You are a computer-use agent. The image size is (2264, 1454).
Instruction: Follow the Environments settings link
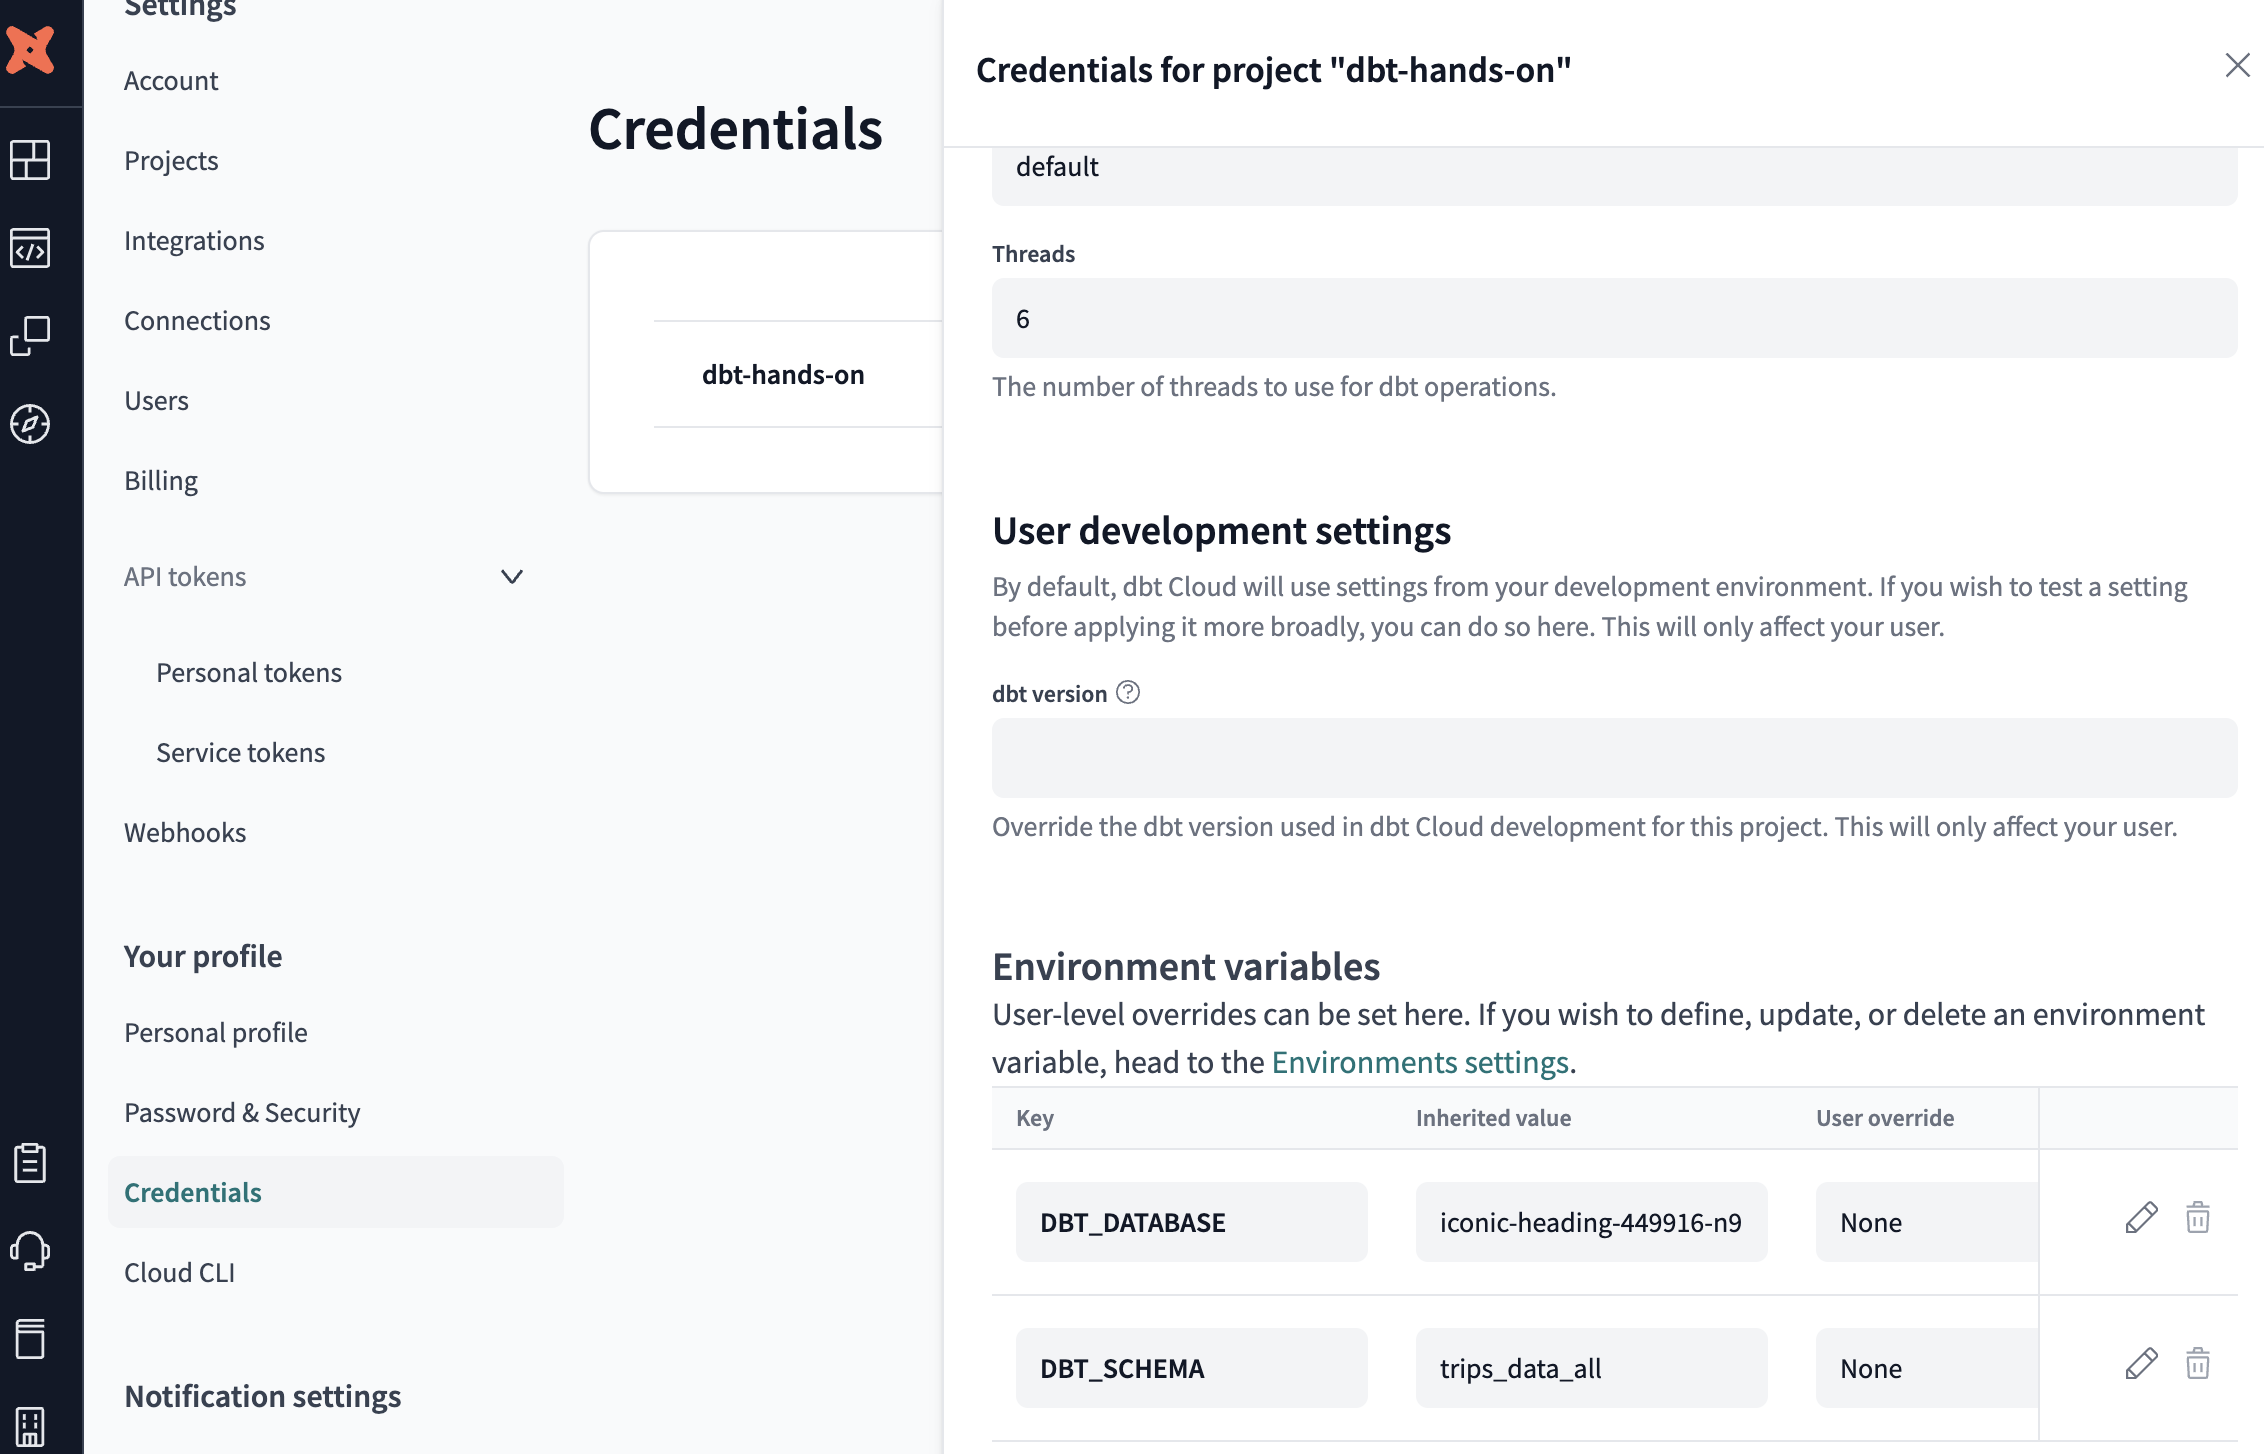click(x=1420, y=1062)
